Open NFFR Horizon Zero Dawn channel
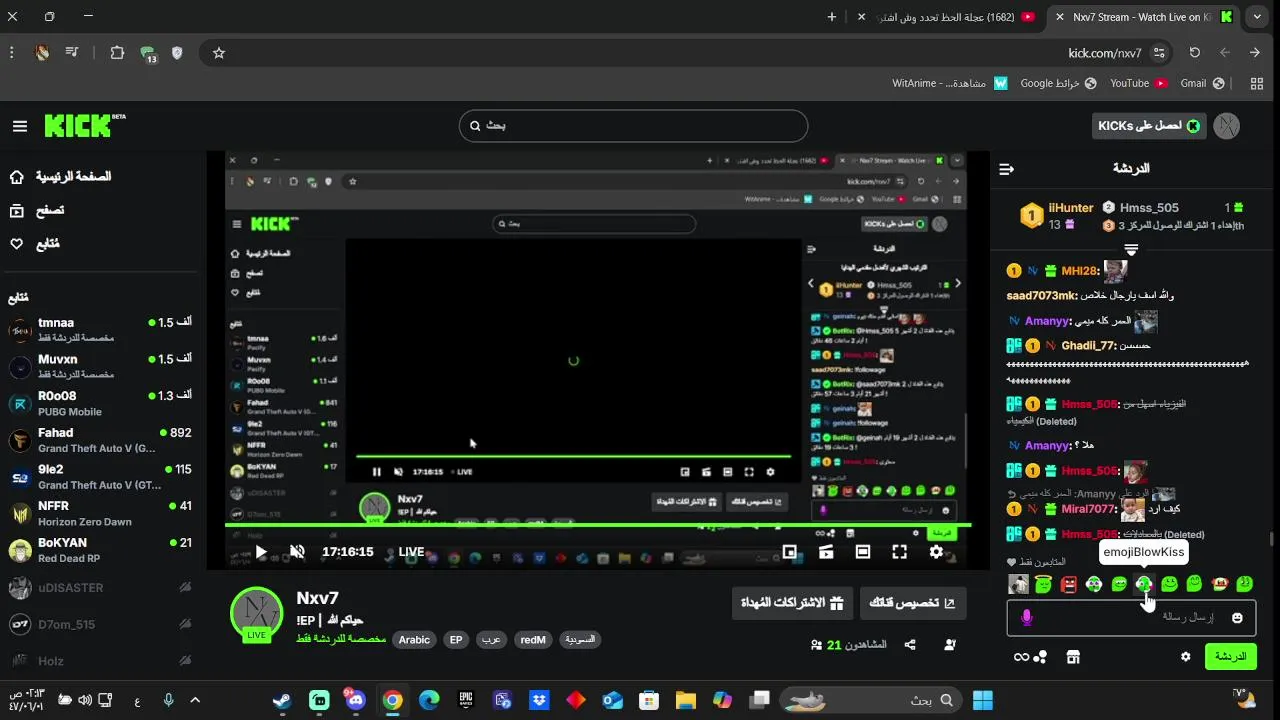 [100, 513]
